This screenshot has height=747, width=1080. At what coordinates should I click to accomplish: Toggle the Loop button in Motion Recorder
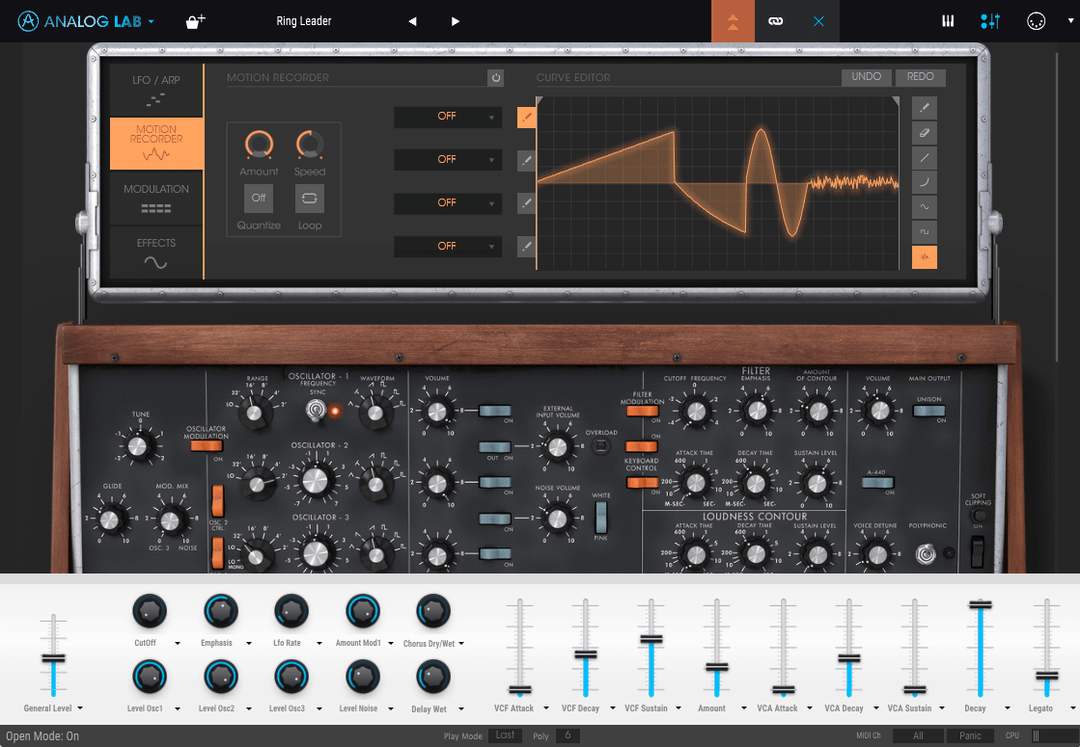(x=309, y=198)
